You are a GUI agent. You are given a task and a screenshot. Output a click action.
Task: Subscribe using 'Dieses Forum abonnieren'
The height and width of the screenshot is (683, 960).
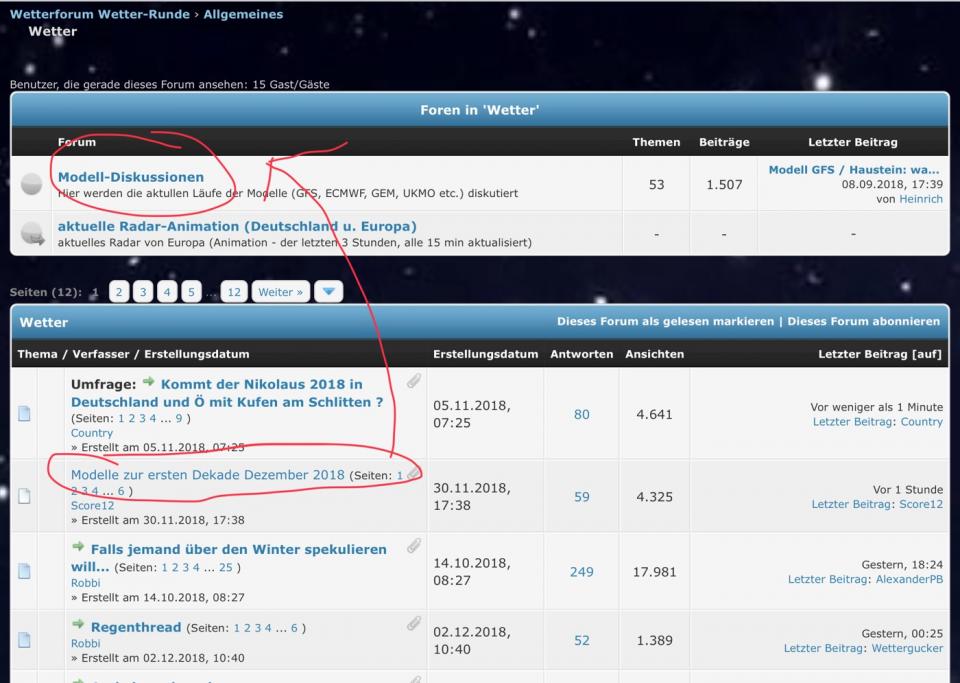point(863,322)
